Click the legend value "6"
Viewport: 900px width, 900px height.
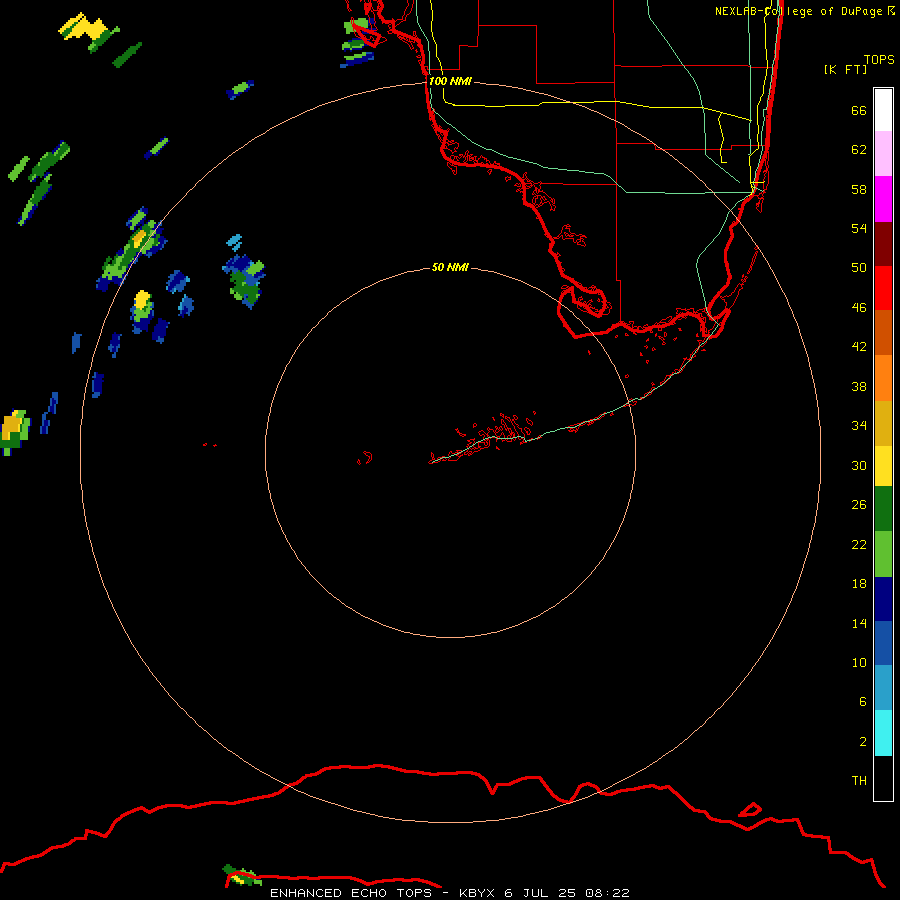coord(862,702)
